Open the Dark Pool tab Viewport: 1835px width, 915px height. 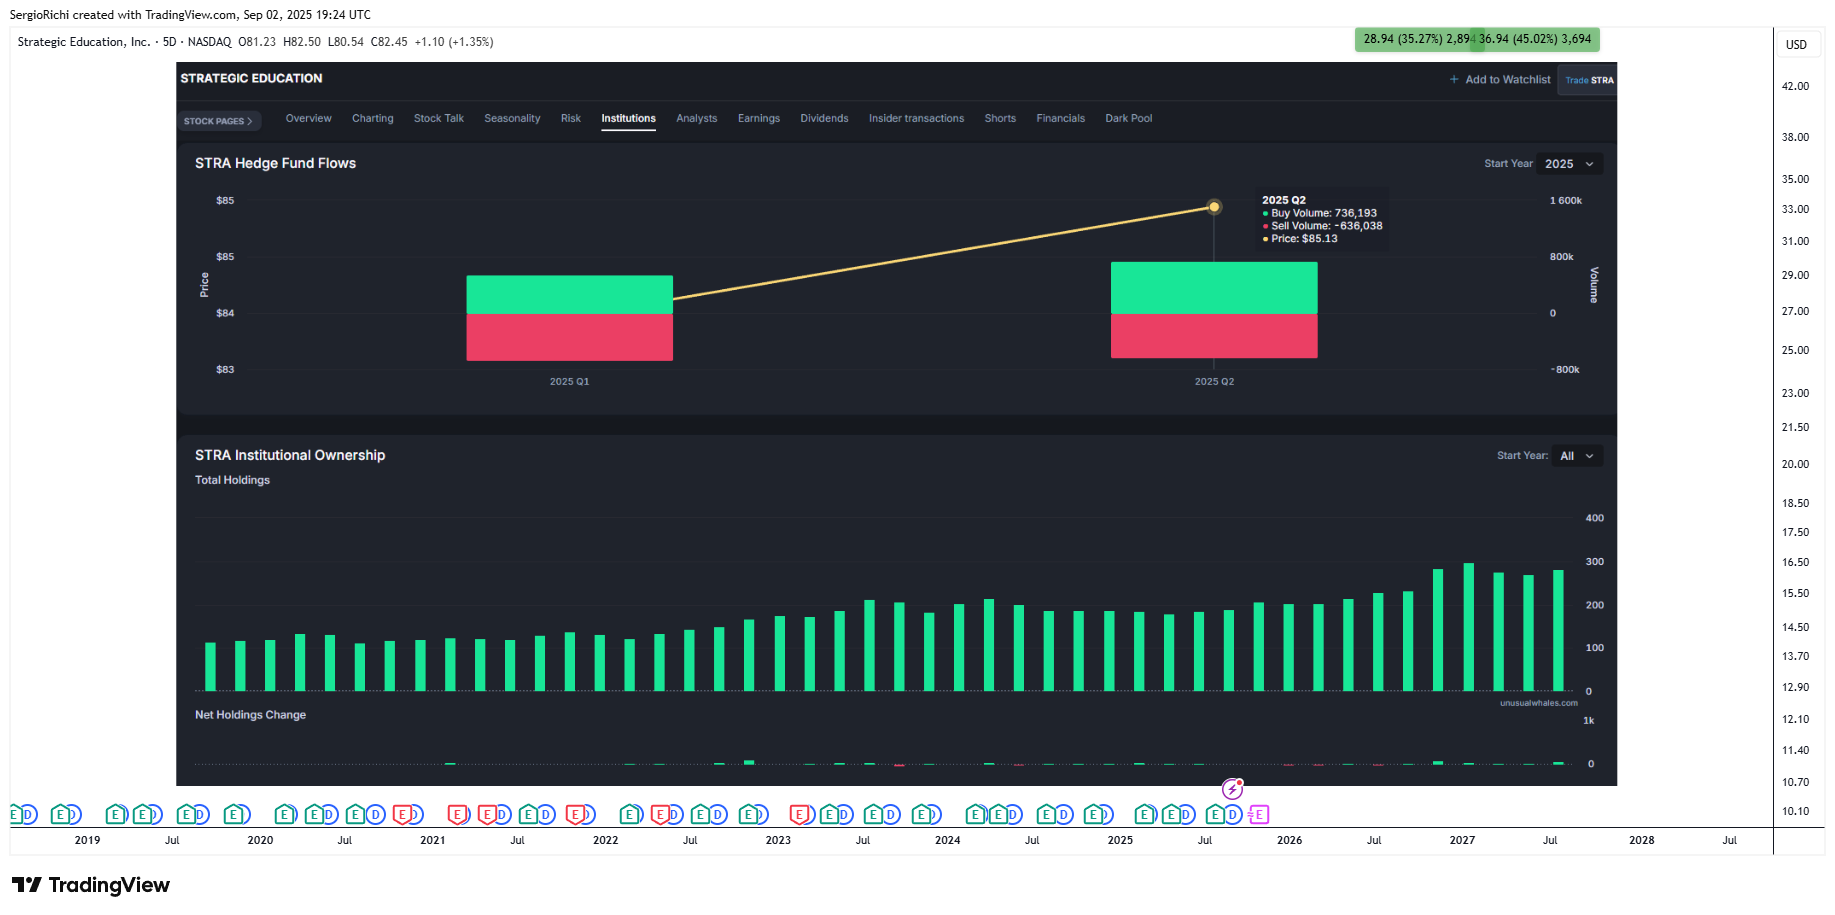[x=1129, y=118]
